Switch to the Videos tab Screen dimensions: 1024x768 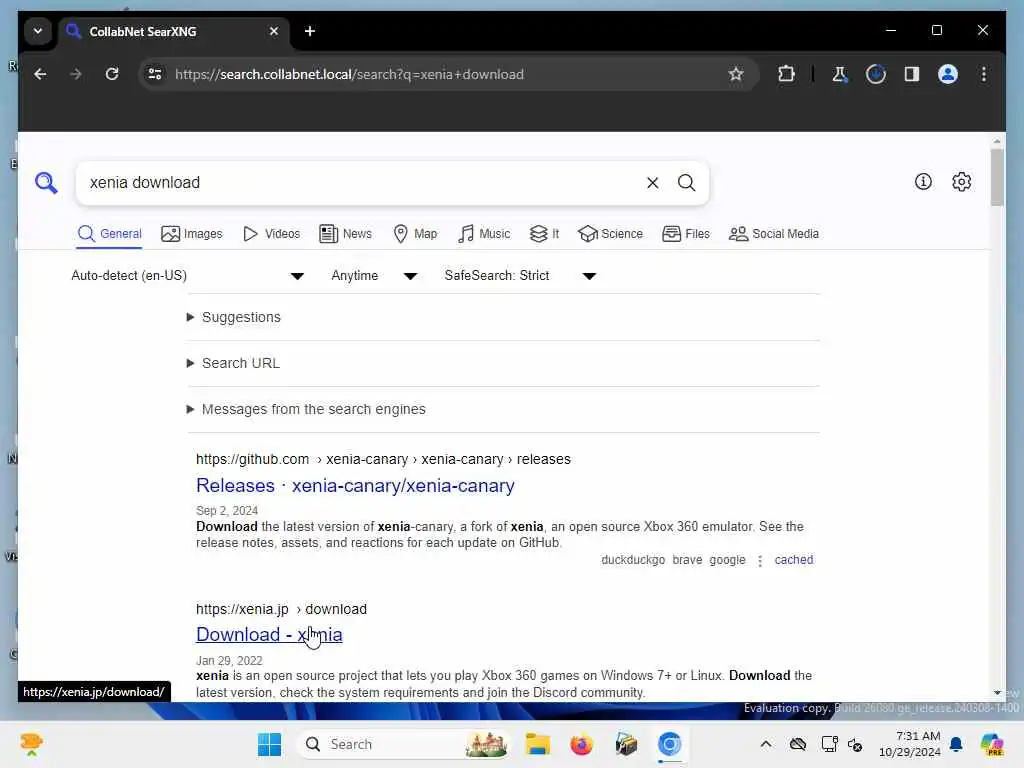271,234
